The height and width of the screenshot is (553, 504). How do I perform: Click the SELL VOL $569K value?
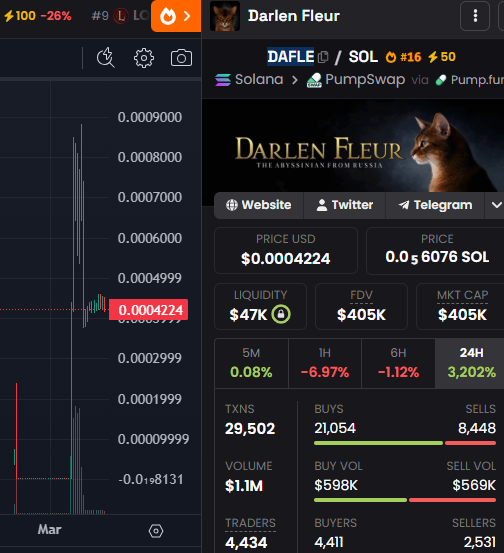pyautogui.click(x=474, y=486)
